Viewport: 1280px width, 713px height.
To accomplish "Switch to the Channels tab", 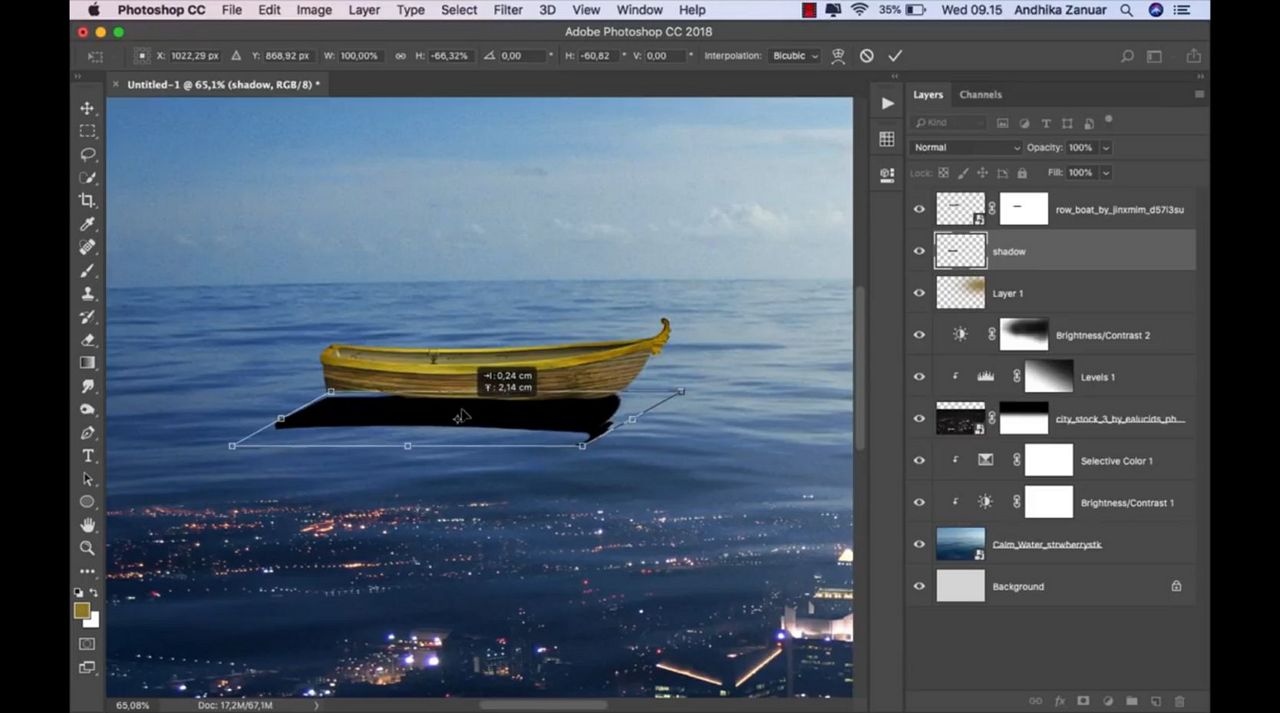I will coord(980,95).
